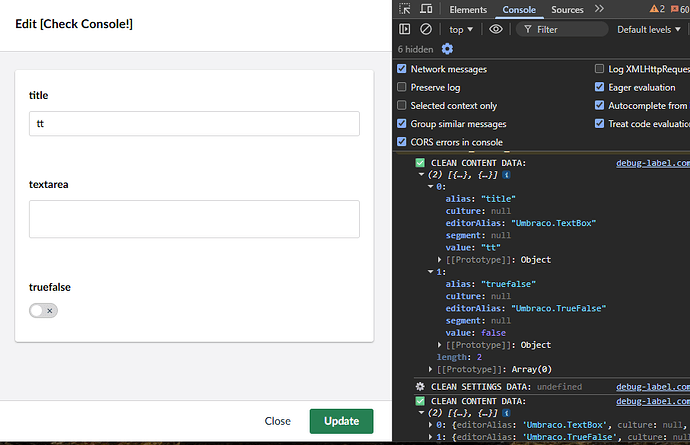Click the undefined settings value
This screenshot has width=690, height=445.
pos(559,386)
